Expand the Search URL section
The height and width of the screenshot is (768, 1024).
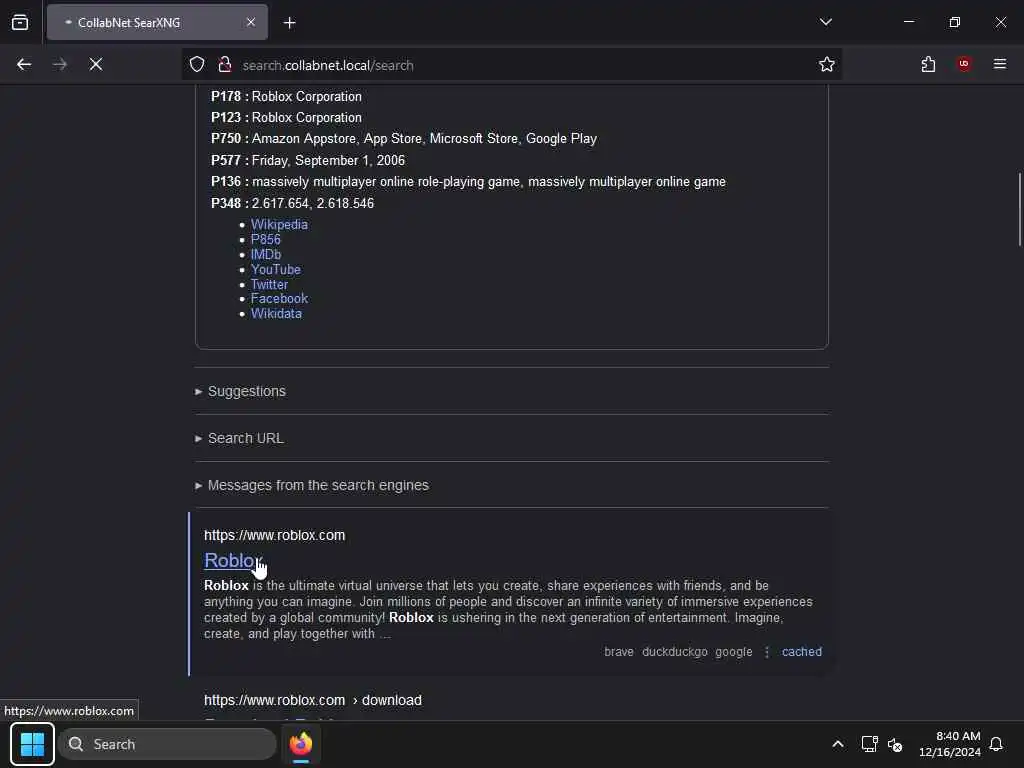[246, 438]
